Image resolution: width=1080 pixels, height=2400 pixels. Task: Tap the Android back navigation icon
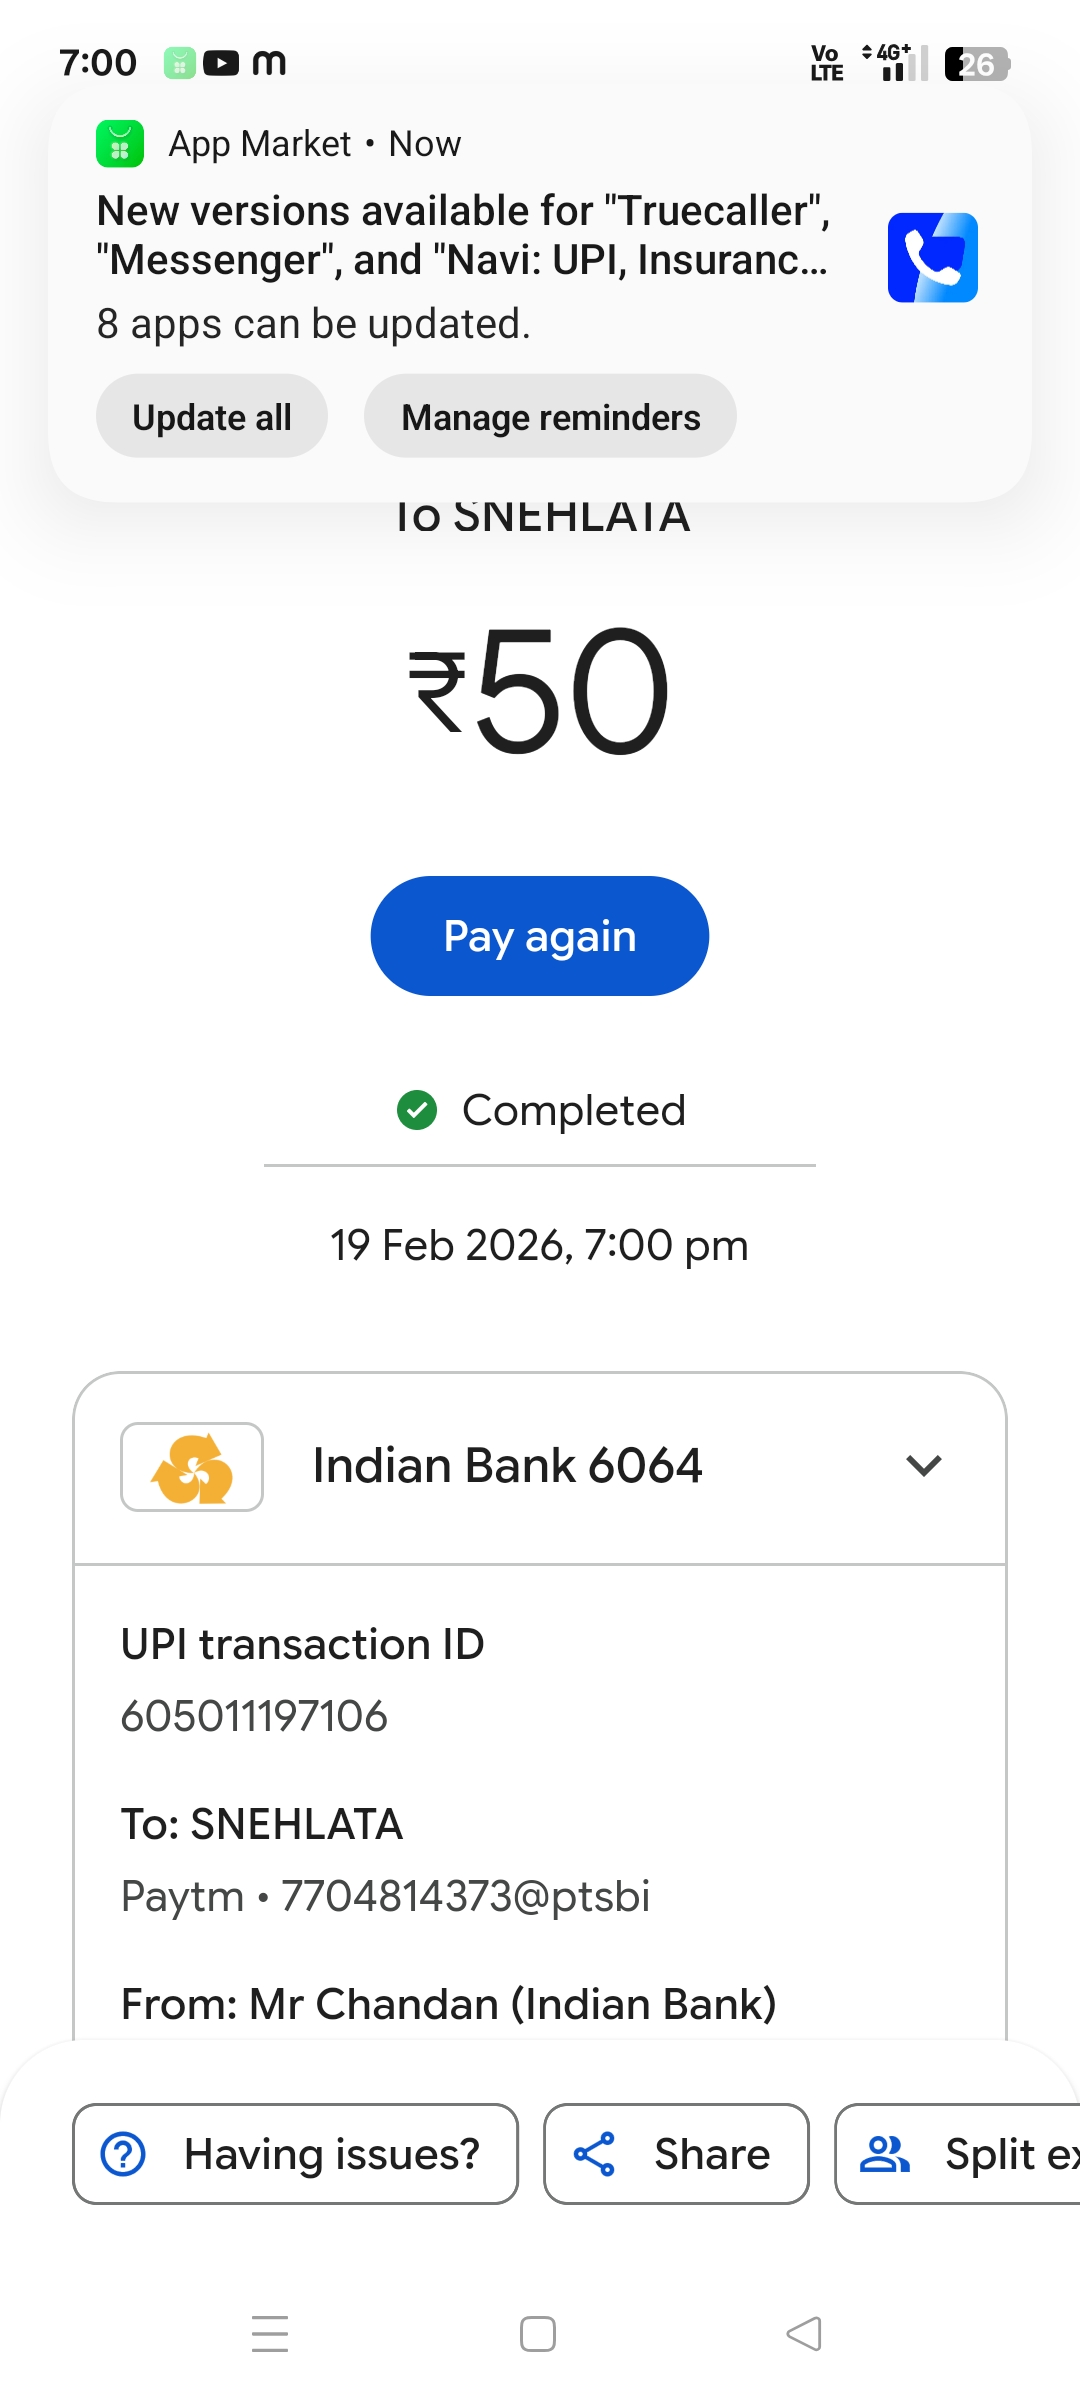[x=804, y=2334]
